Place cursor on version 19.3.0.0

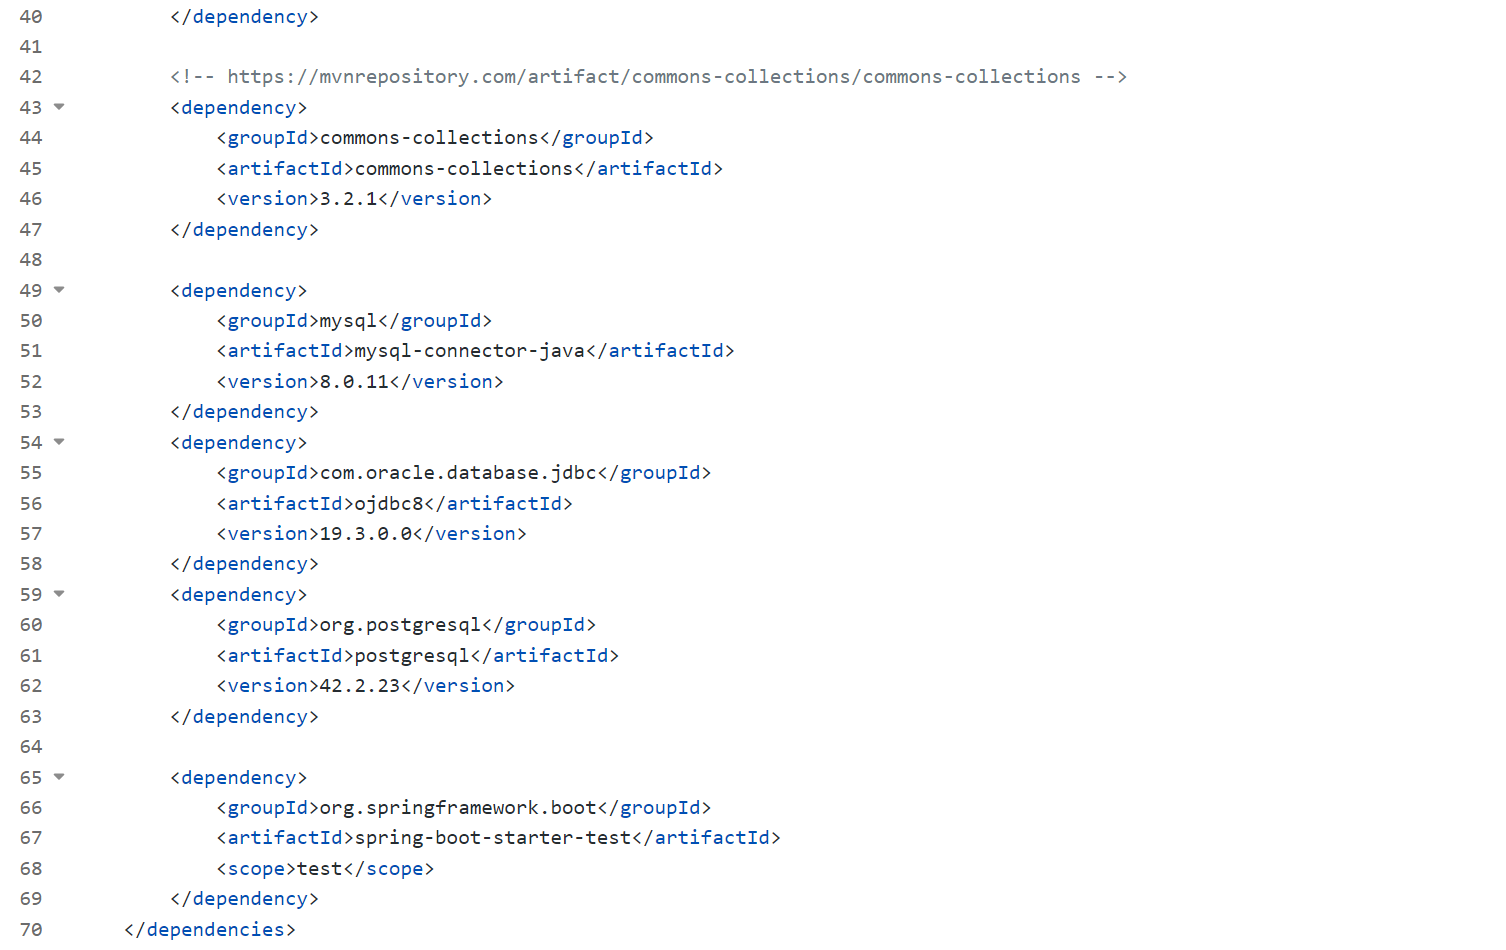pyautogui.click(x=365, y=534)
